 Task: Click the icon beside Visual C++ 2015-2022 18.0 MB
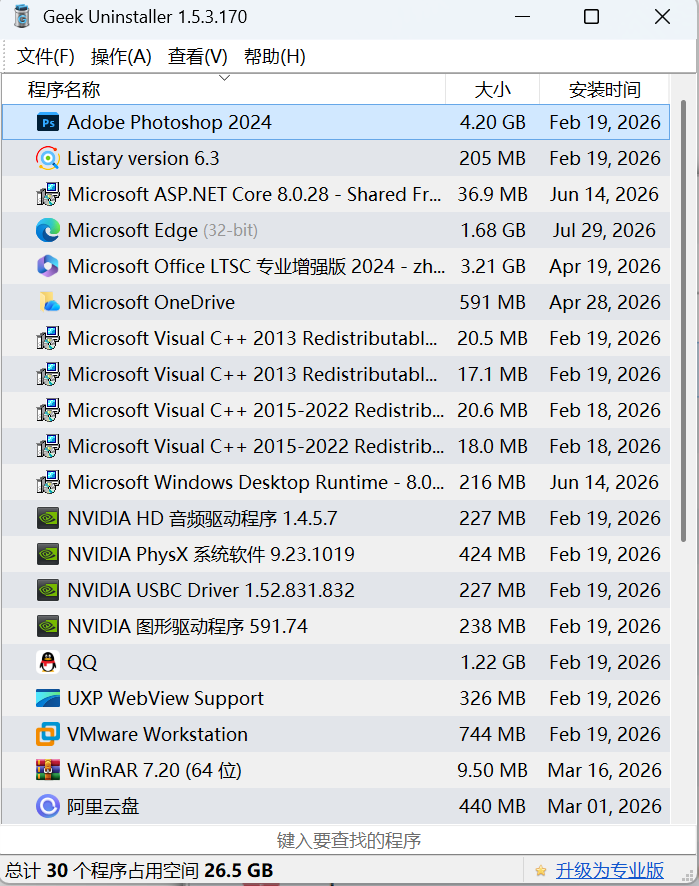48,446
